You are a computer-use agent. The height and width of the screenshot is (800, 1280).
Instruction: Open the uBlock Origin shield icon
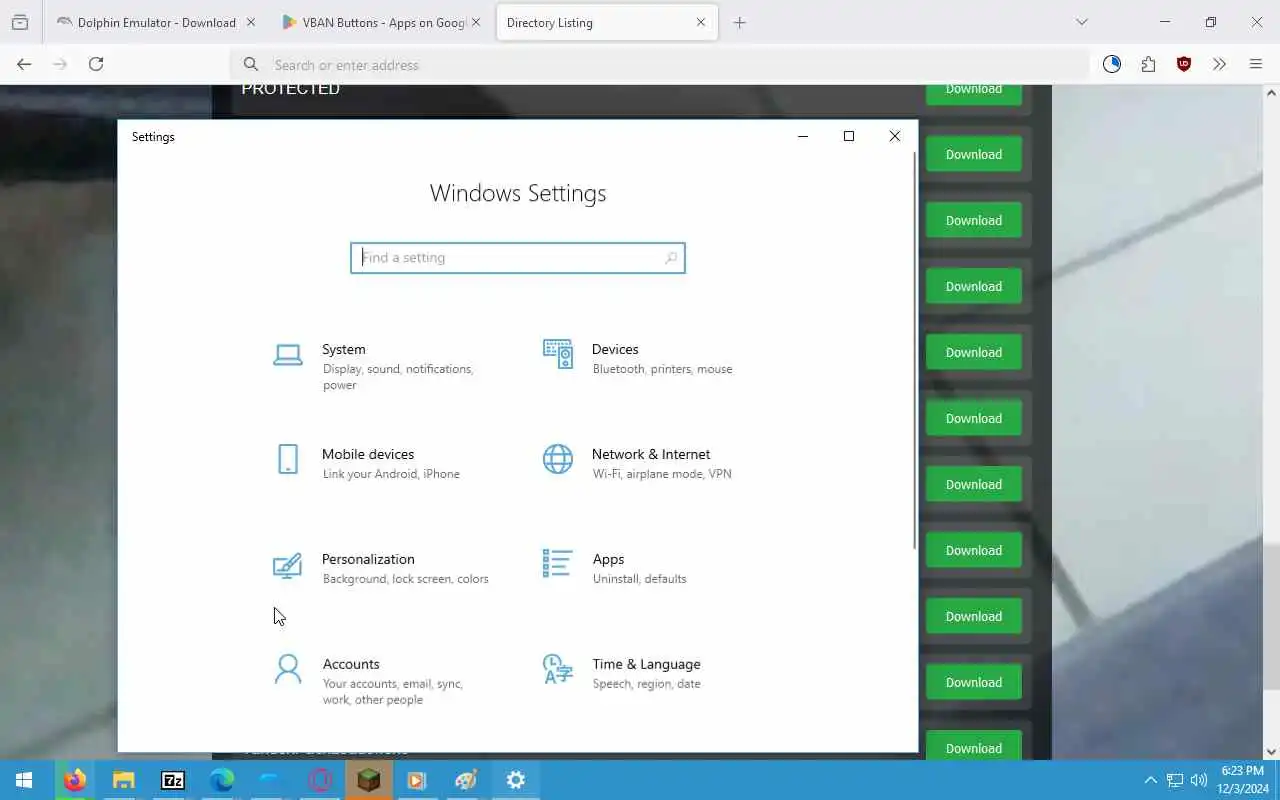pyautogui.click(x=1184, y=64)
